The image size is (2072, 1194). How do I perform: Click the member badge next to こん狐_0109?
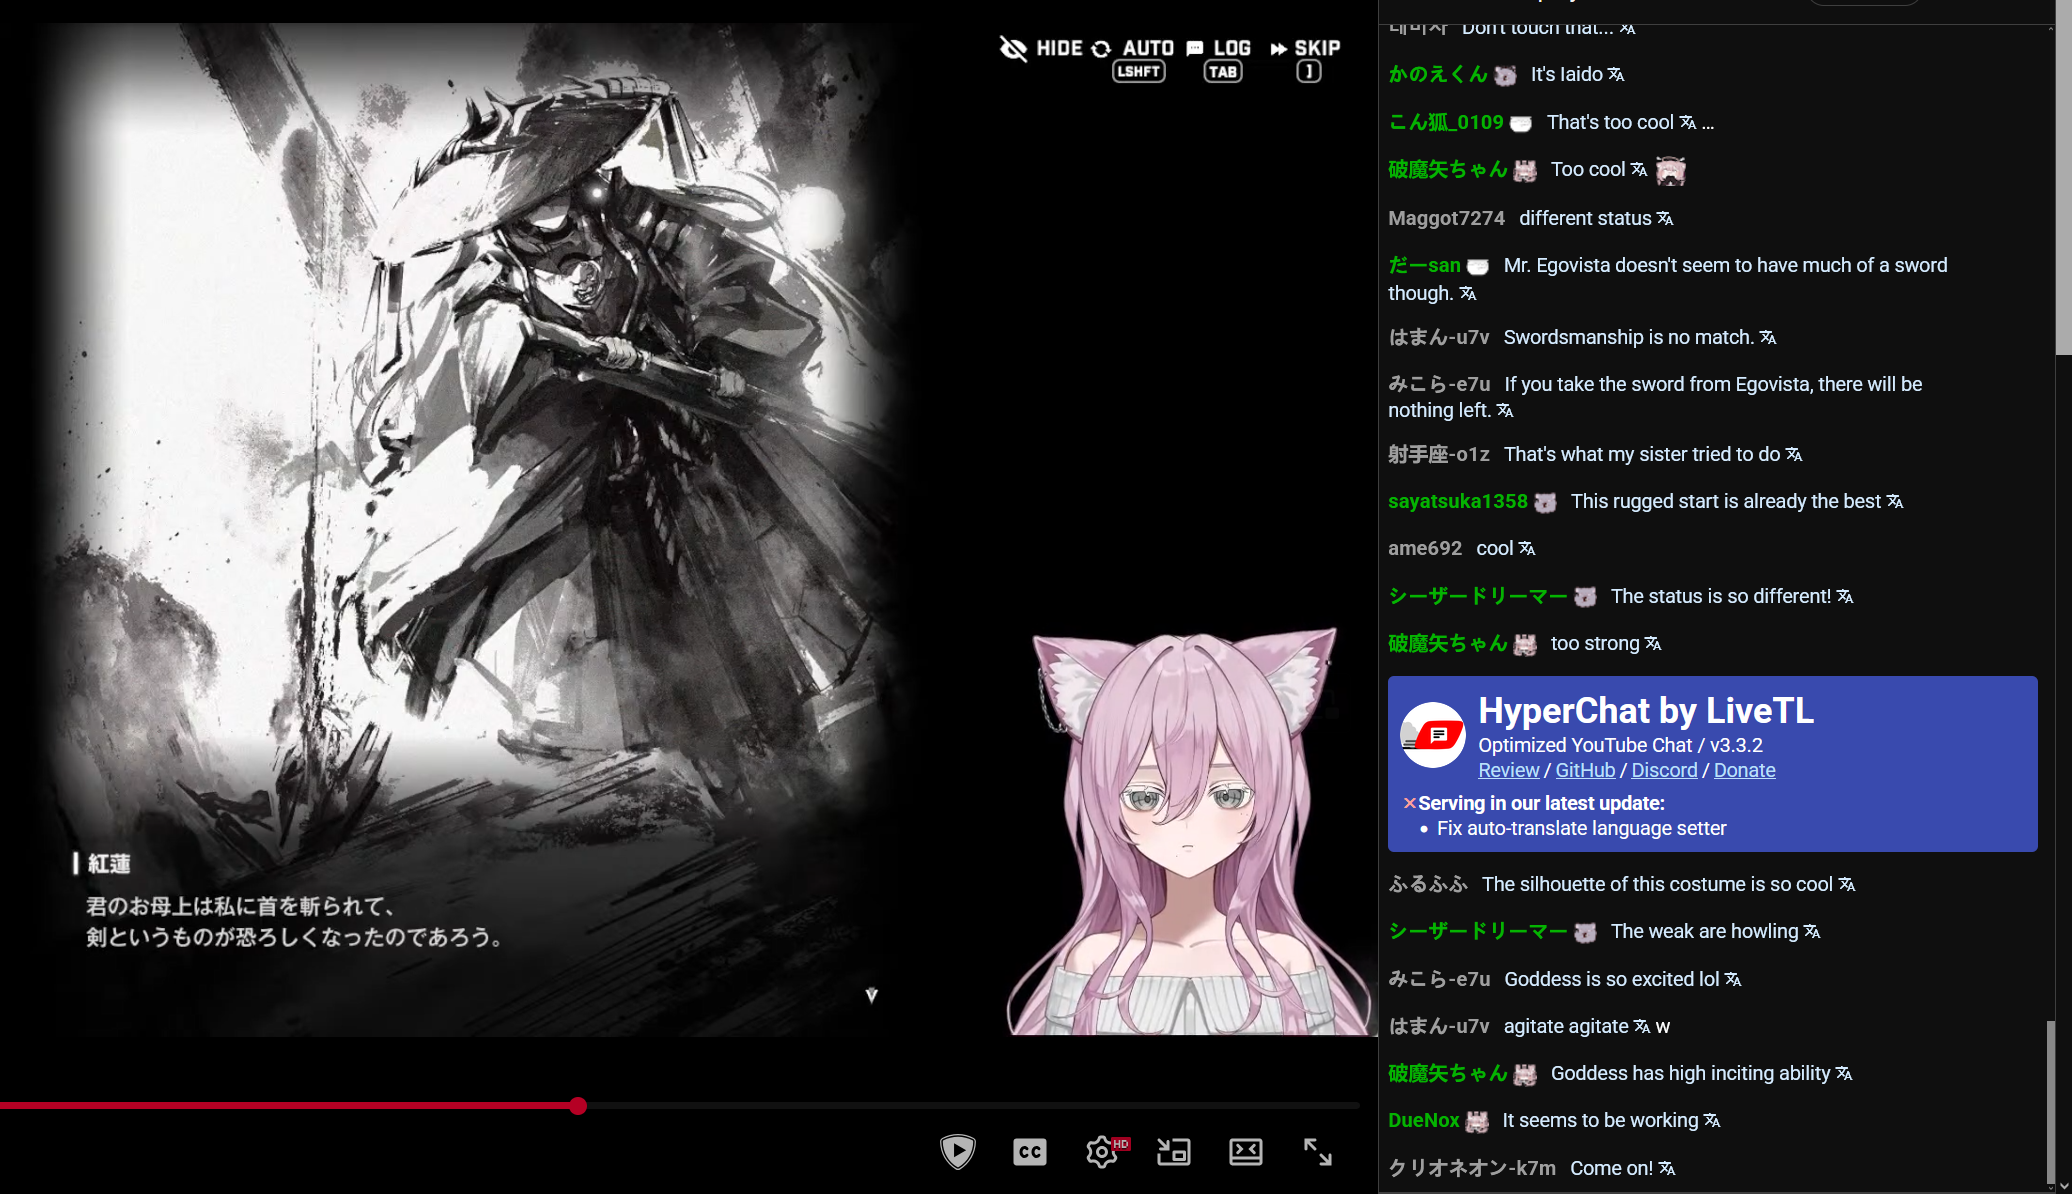1520,123
